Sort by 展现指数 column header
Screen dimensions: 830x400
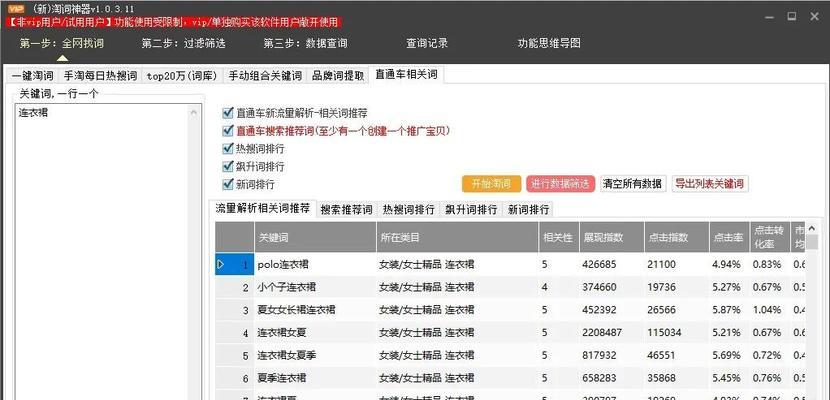pyautogui.click(x=611, y=237)
